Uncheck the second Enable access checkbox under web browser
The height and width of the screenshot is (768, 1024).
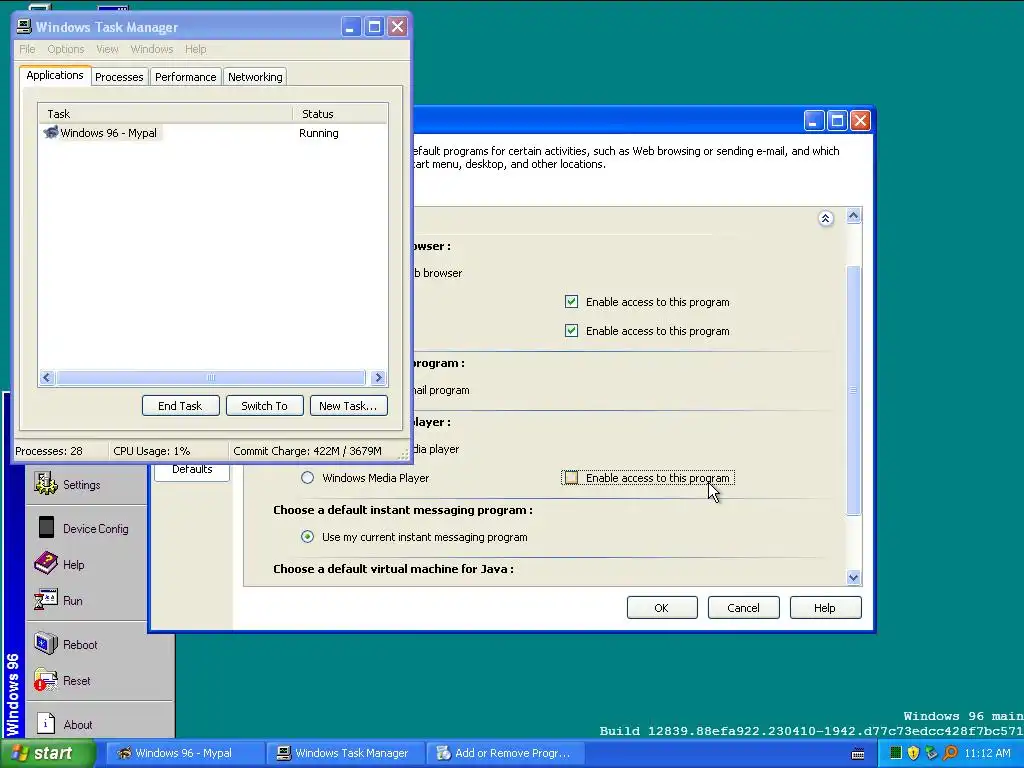click(571, 330)
